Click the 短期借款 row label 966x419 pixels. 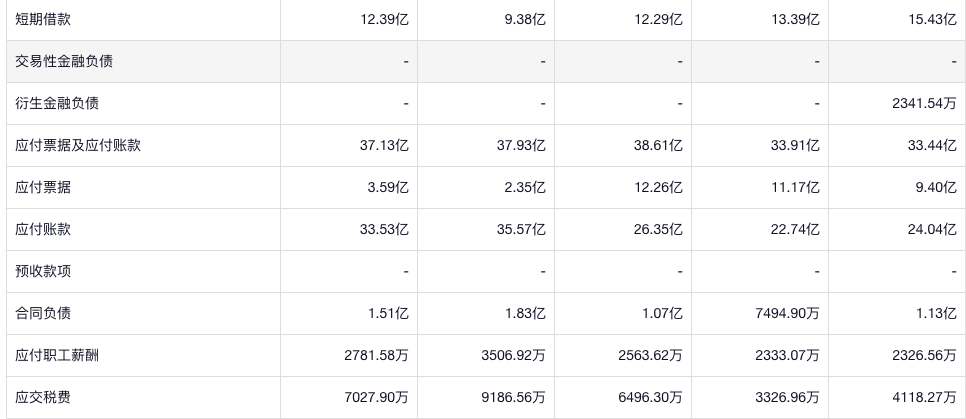[x=43, y=19]
